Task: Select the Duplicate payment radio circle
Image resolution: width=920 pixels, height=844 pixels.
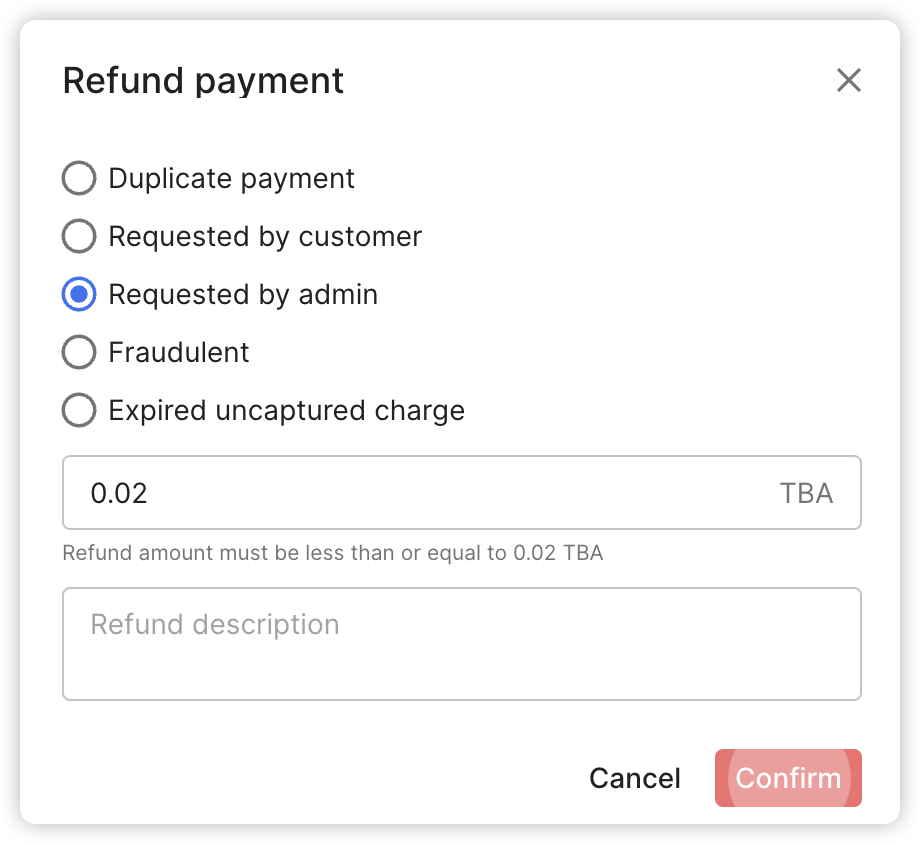Action: coord(79,179)
